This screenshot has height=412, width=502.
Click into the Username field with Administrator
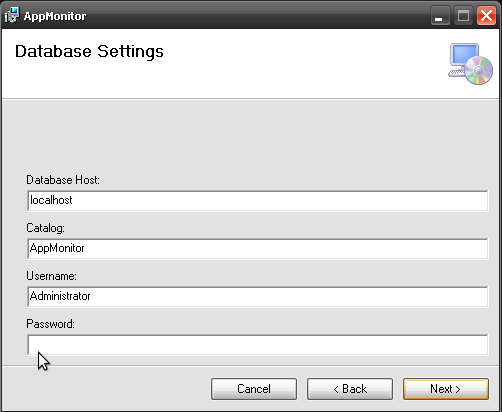(258, 297)
